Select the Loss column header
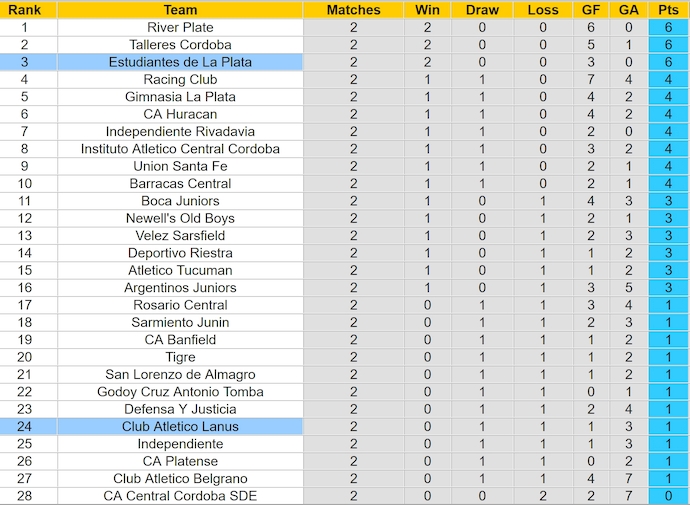Image resolution: width=690 pixels, height=505 pixels. coord(543,10)
